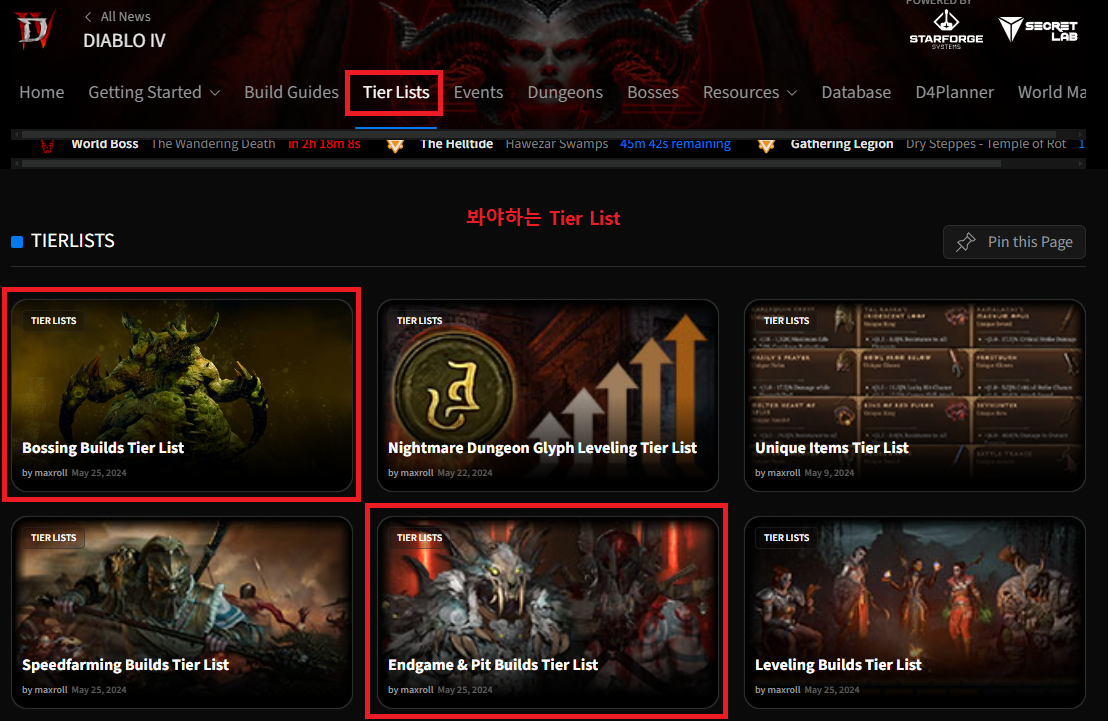The height and width of the screenshot is (721, 1109).
Task: Open the All News link
Action: point(125,16)
